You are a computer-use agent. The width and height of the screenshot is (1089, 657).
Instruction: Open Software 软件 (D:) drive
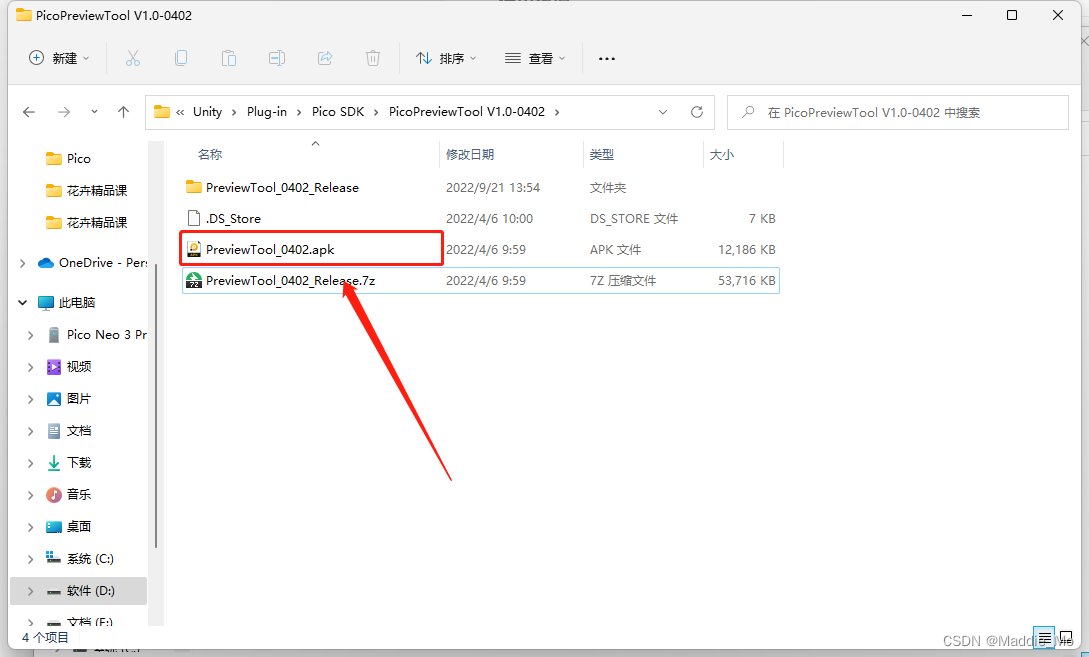coord(81,591)
